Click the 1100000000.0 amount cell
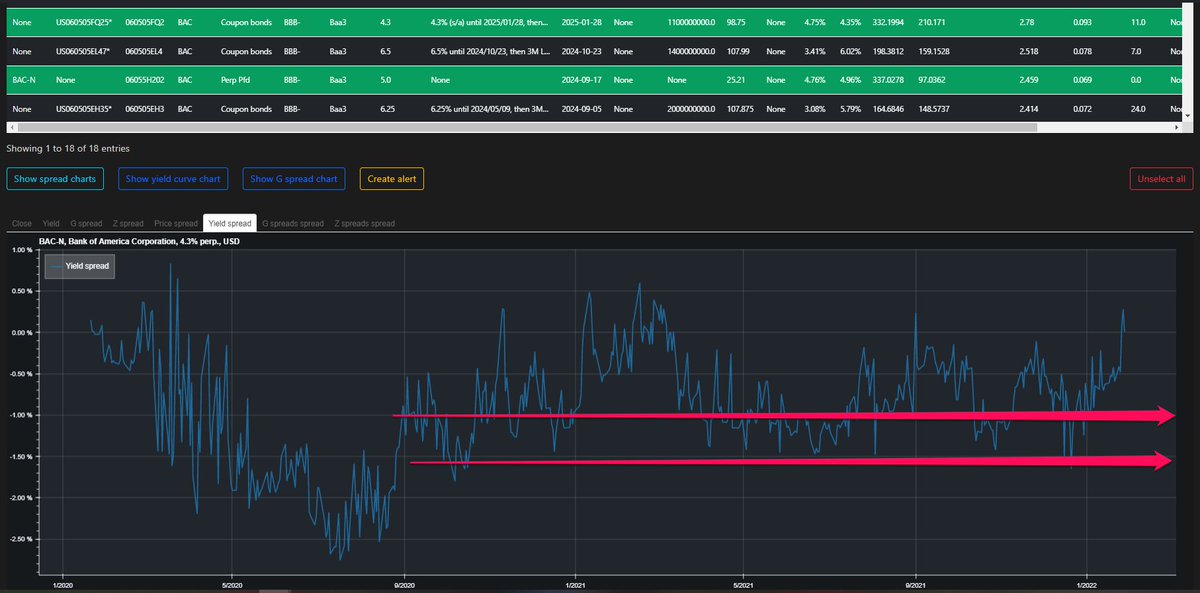 pyautogui.click(x=691, y=21)
